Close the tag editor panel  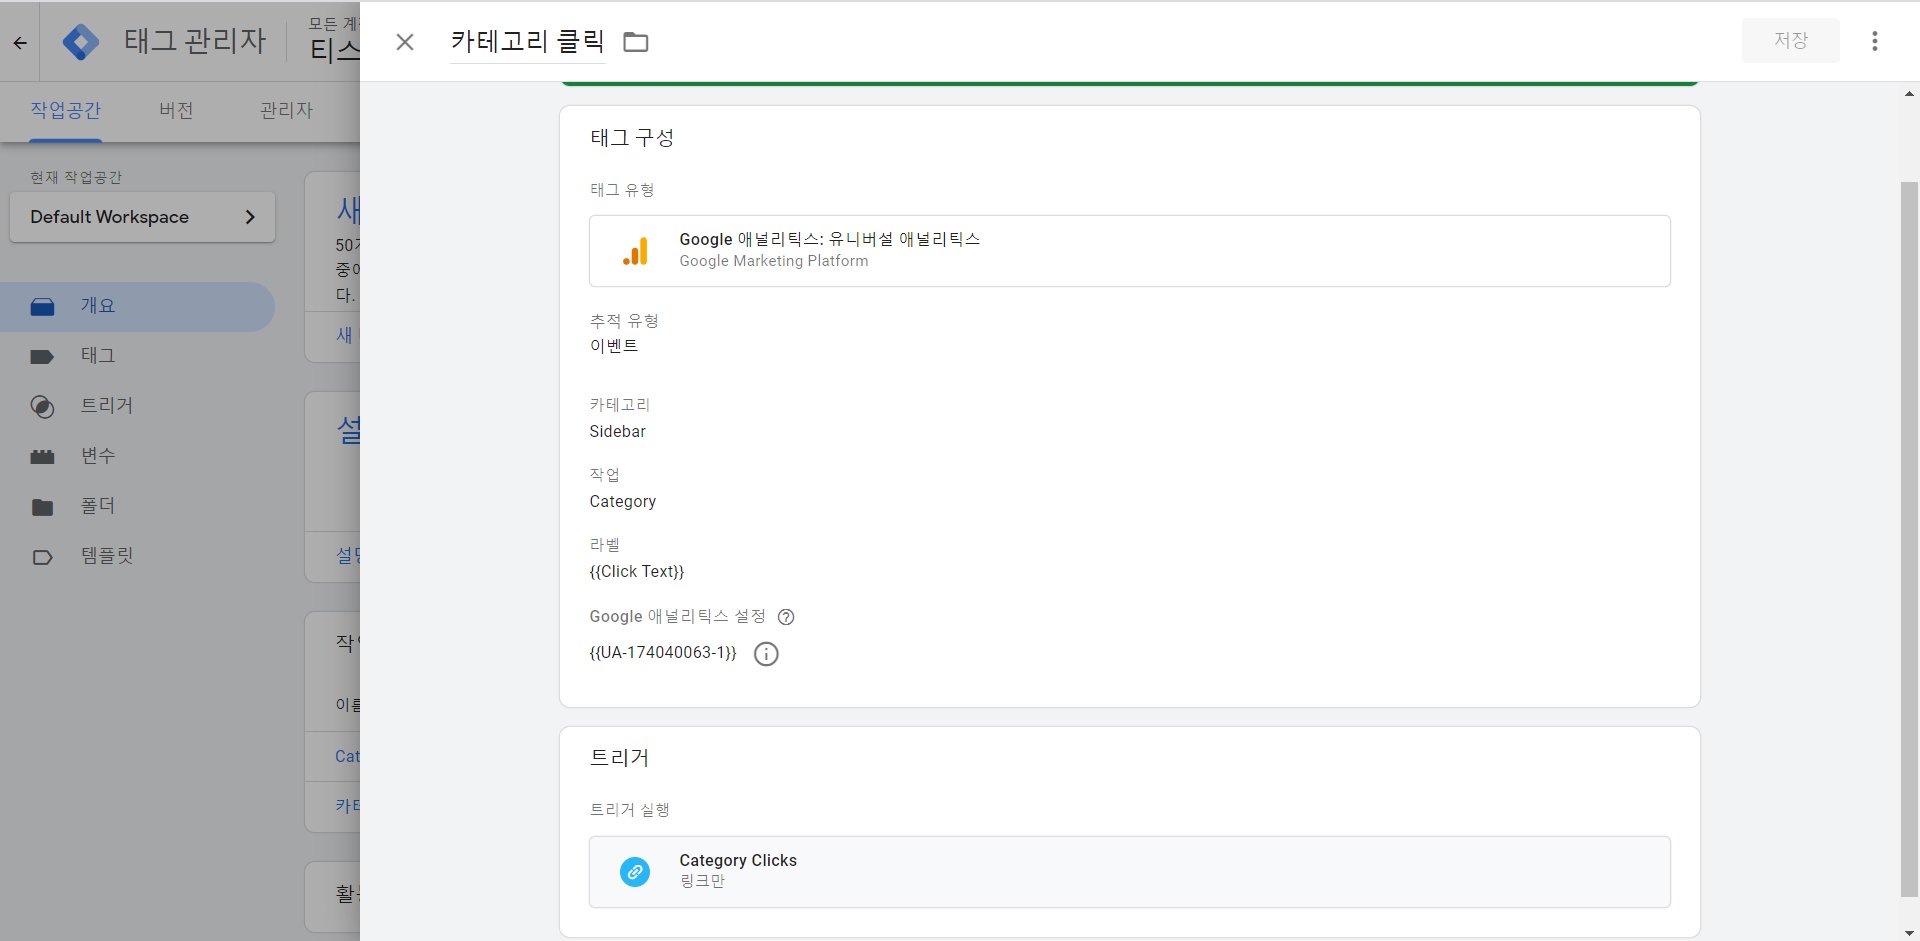pyautogui.click(x=405, y=42)
